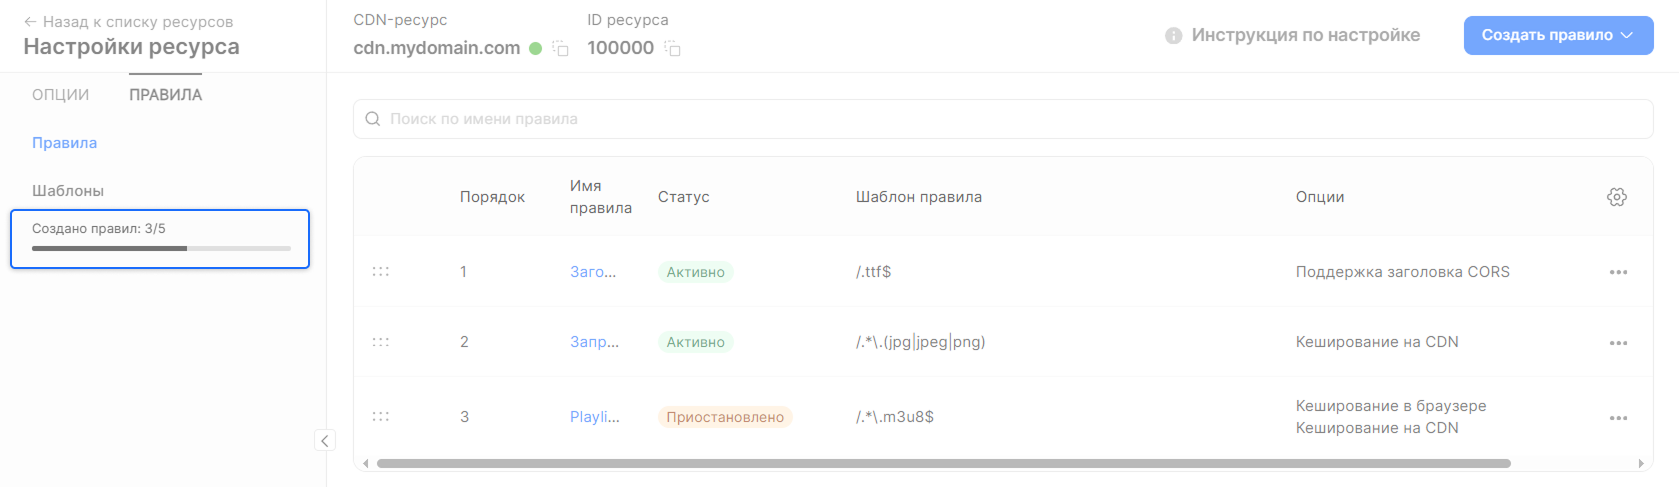Click info icon beside setup instructions
This screenshot has height=487, width=1679.
pyautogui.click(x=1173, y=36)
